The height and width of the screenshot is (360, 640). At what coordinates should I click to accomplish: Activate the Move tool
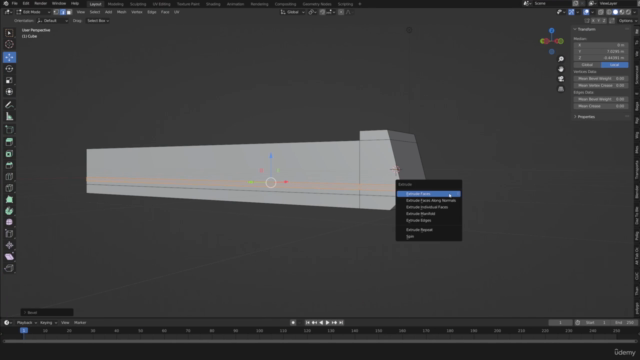coord(9,57)
